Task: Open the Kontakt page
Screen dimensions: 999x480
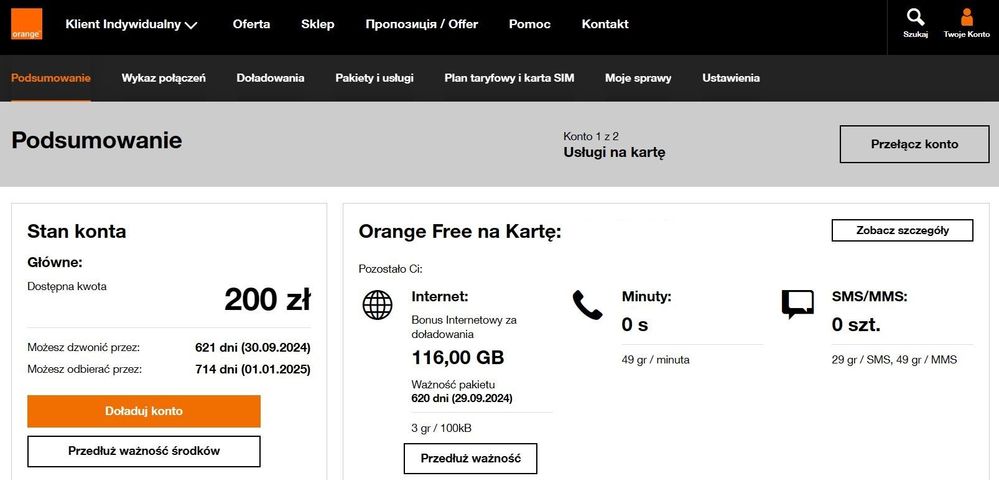Action: tap(605, 24)
